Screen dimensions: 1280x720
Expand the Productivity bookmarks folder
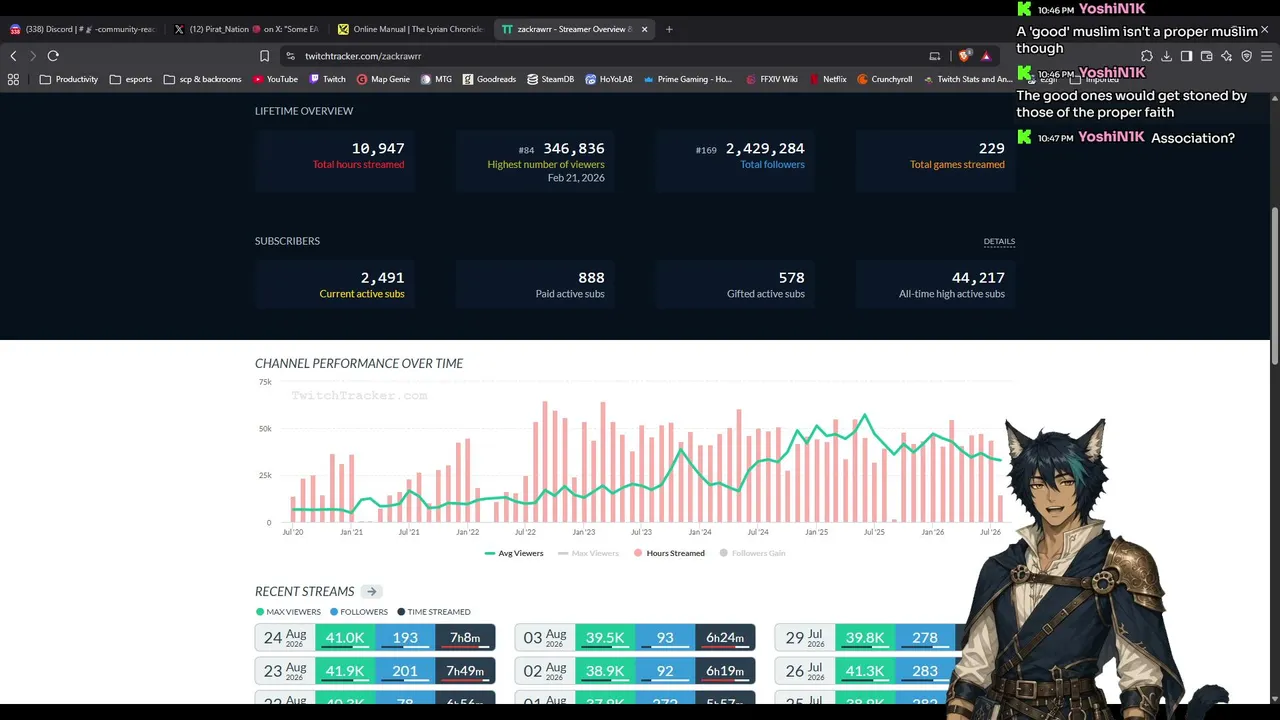[68, 79]
